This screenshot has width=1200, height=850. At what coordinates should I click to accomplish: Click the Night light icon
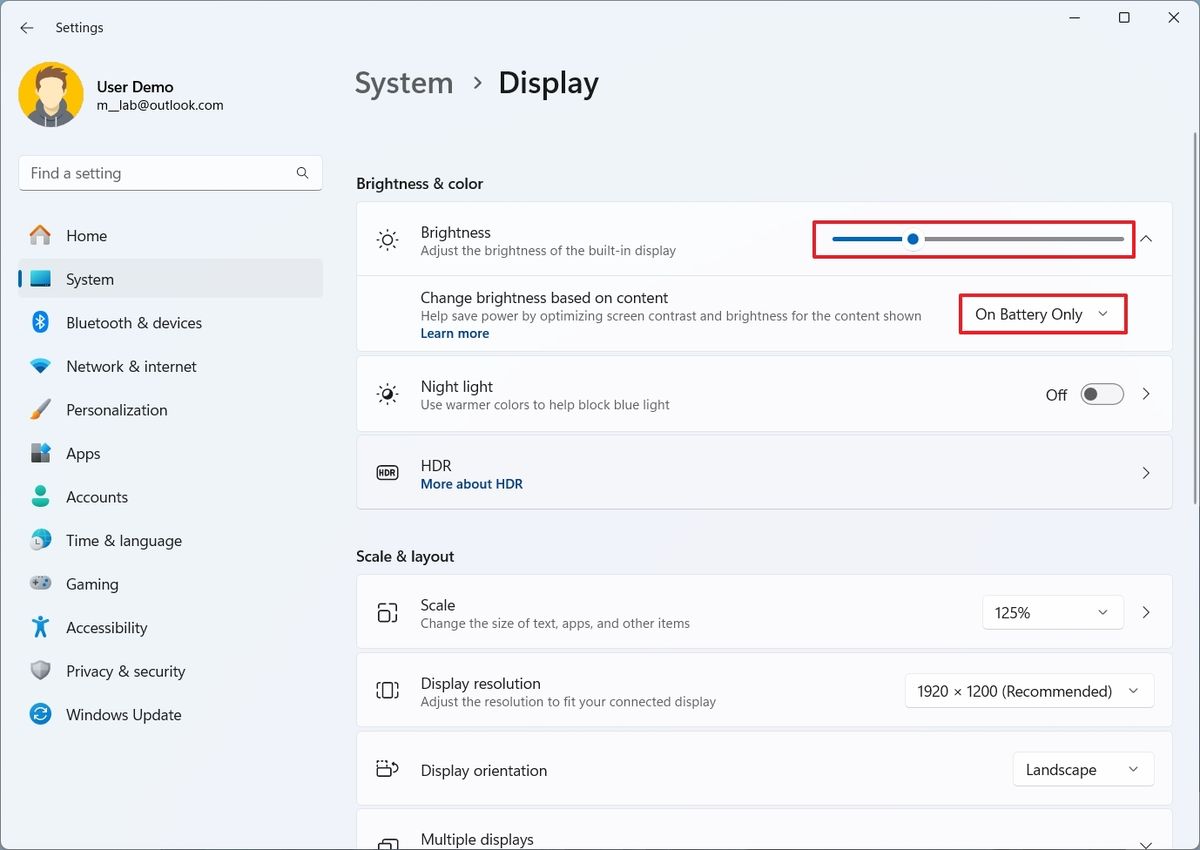pos(387,394)
